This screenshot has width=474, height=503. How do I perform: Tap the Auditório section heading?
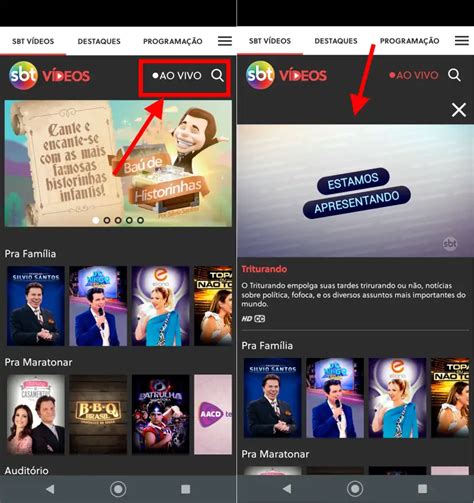click(26, 470)
